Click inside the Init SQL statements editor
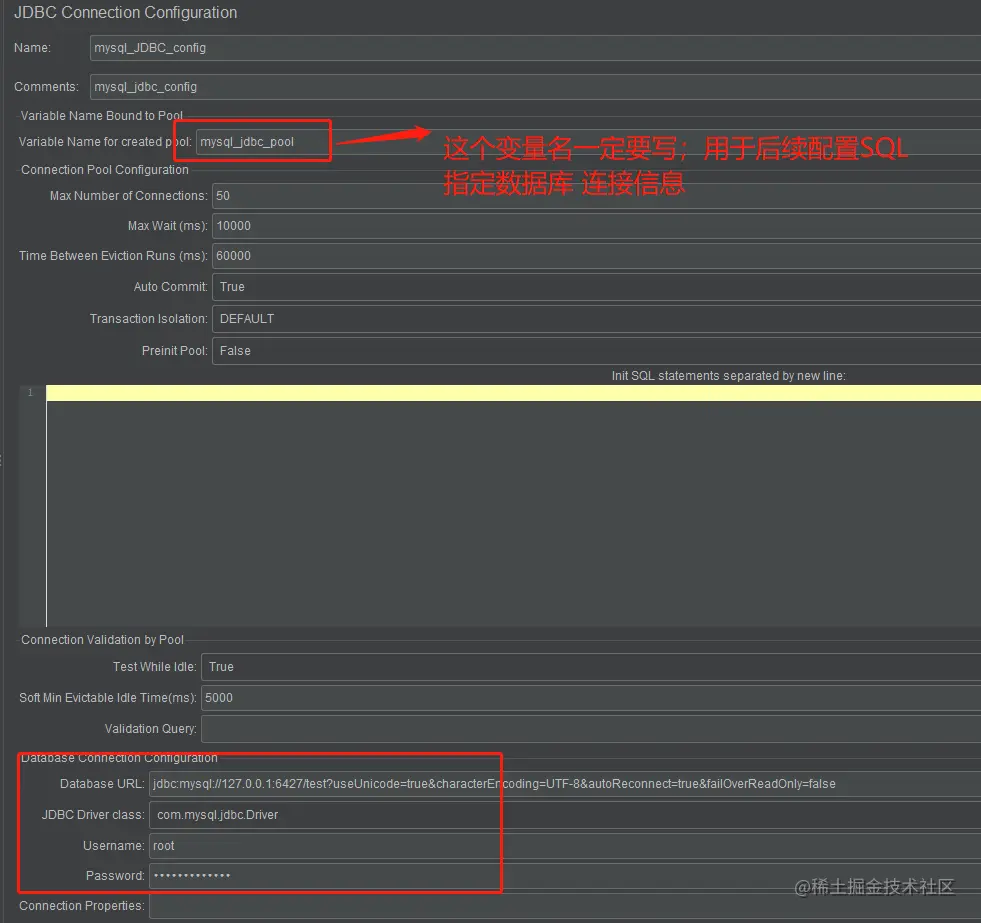 tap(513, 506)
